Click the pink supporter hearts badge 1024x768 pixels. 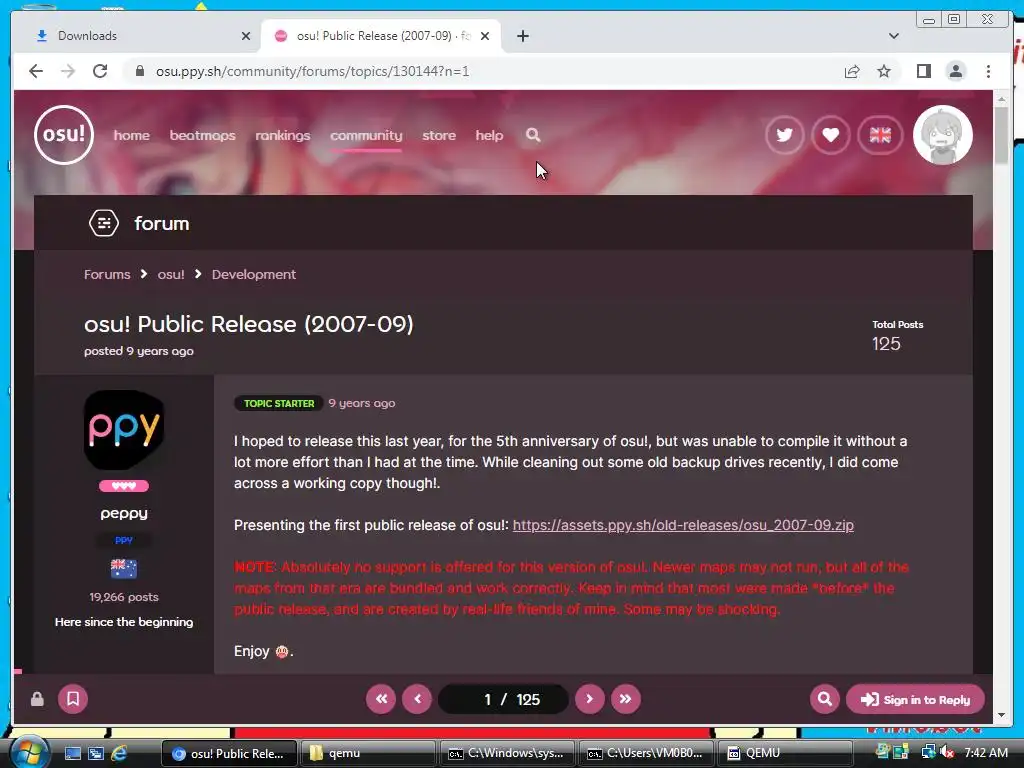pyautogui.click(x=123, y=486)
